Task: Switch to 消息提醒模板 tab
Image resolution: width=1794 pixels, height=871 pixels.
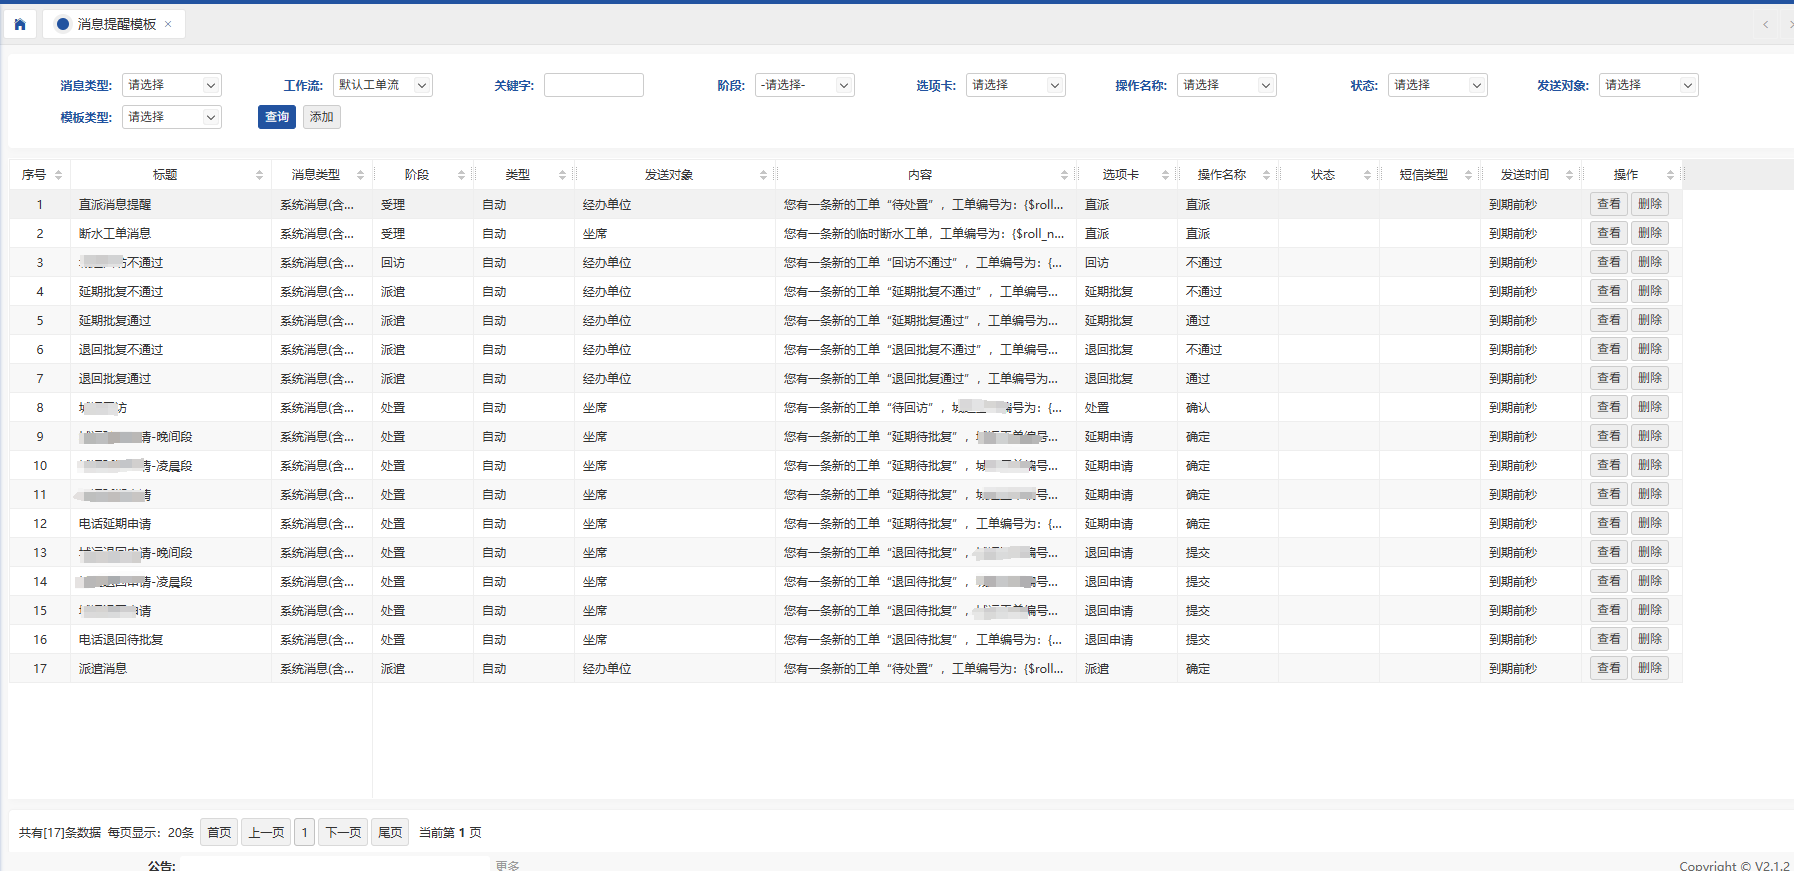Action: 116,24
